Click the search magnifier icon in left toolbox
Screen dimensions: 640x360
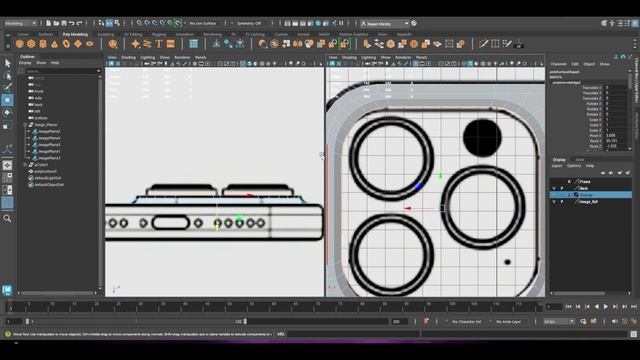click(7, 219)
